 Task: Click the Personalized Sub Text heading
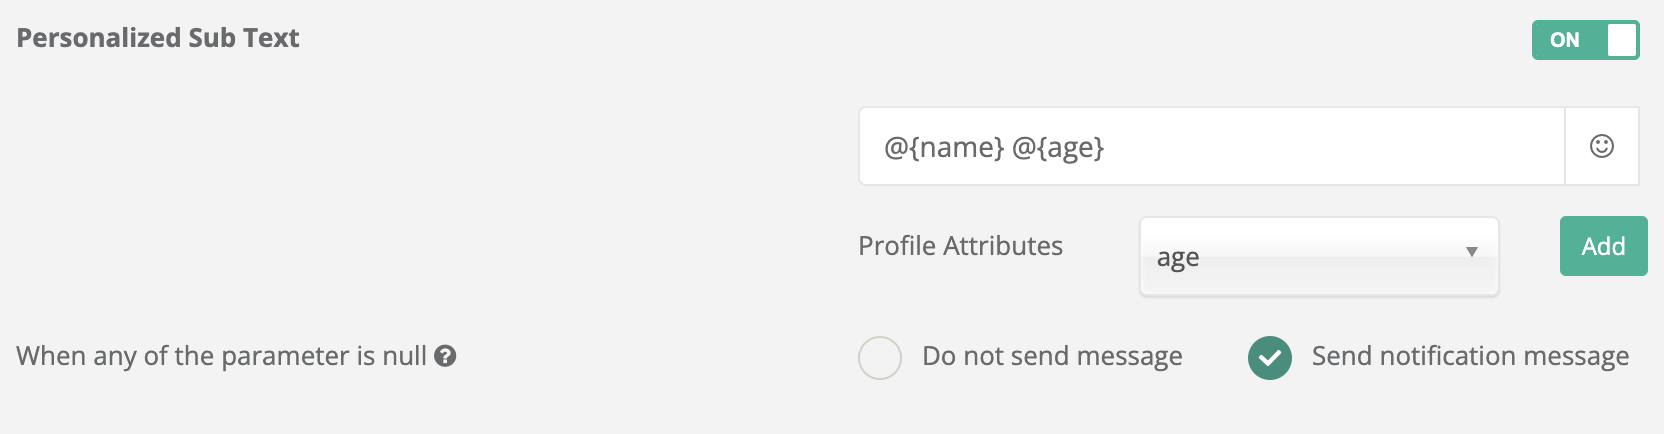158,38
